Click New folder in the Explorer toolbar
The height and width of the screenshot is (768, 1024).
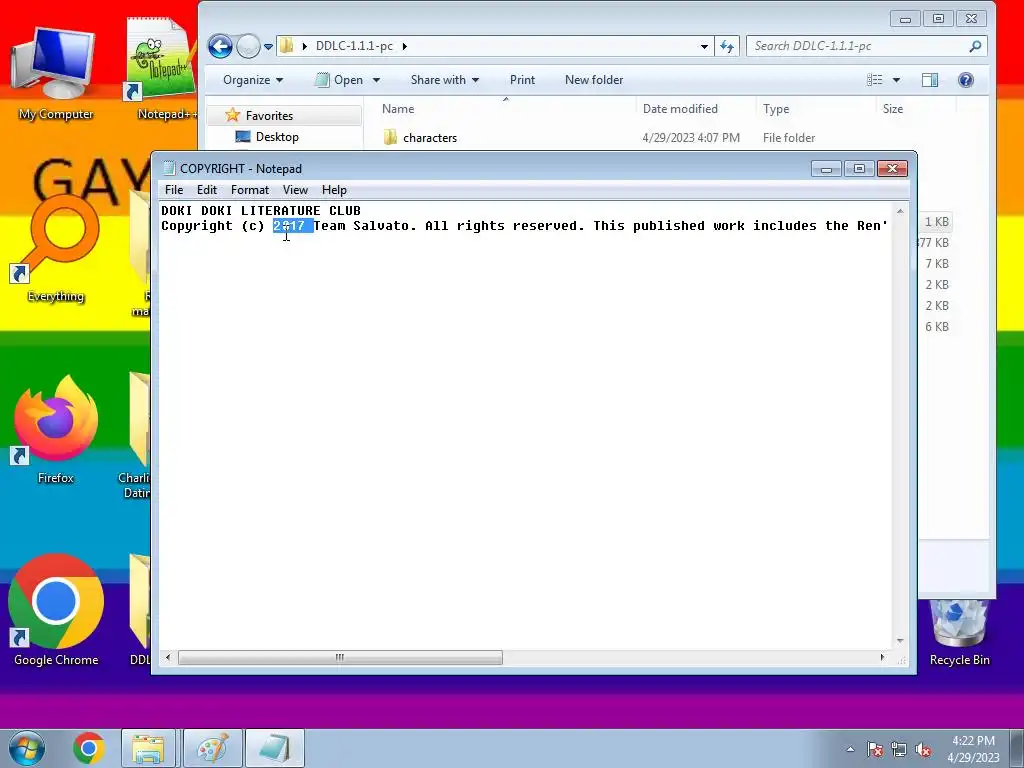coord(594,80)
